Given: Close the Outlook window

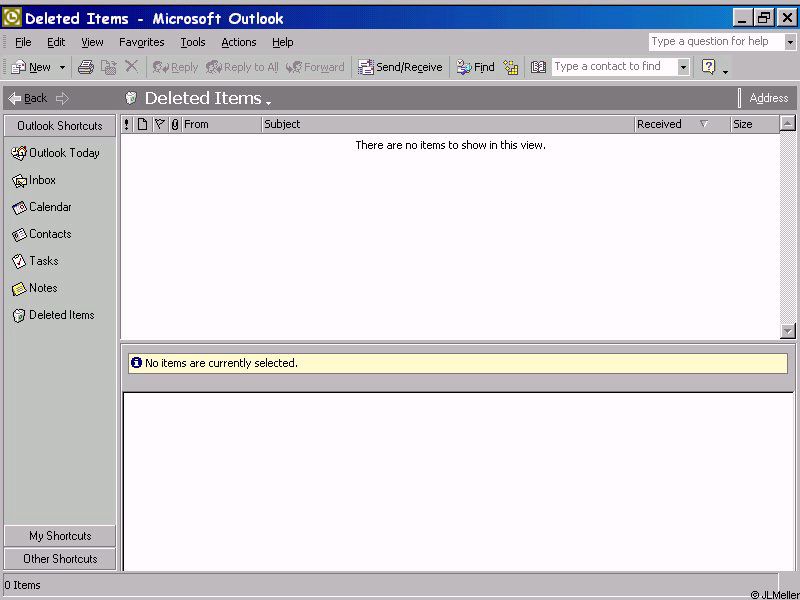Looking at the screenshot, I should (787, 18).
